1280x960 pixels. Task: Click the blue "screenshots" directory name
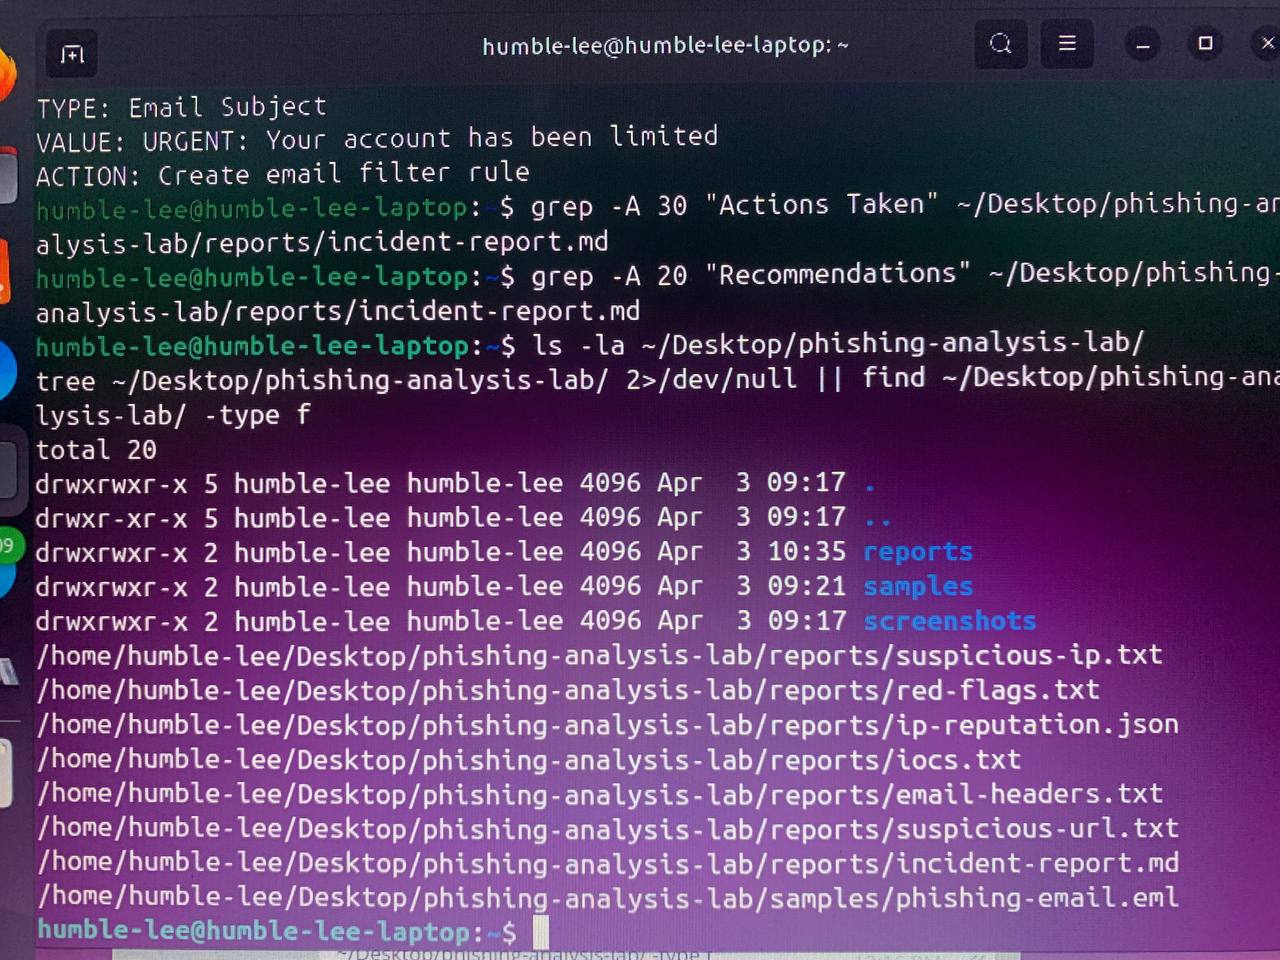950,621
